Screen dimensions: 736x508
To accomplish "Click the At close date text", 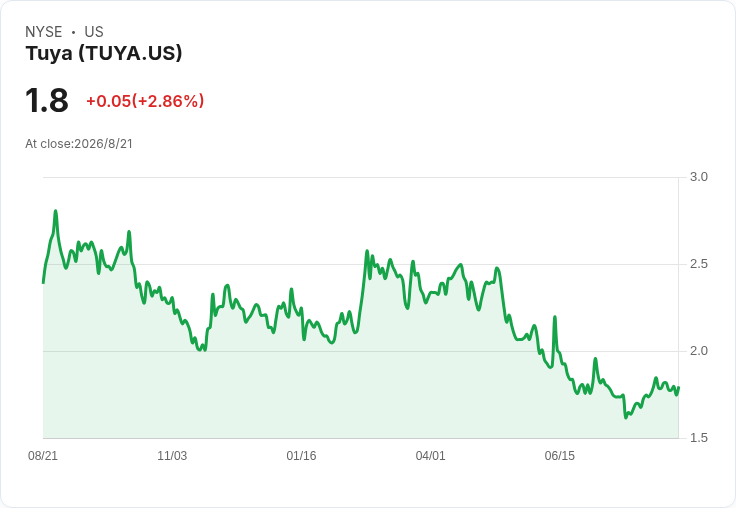I will pyautogui.click(x=79, y=144).
